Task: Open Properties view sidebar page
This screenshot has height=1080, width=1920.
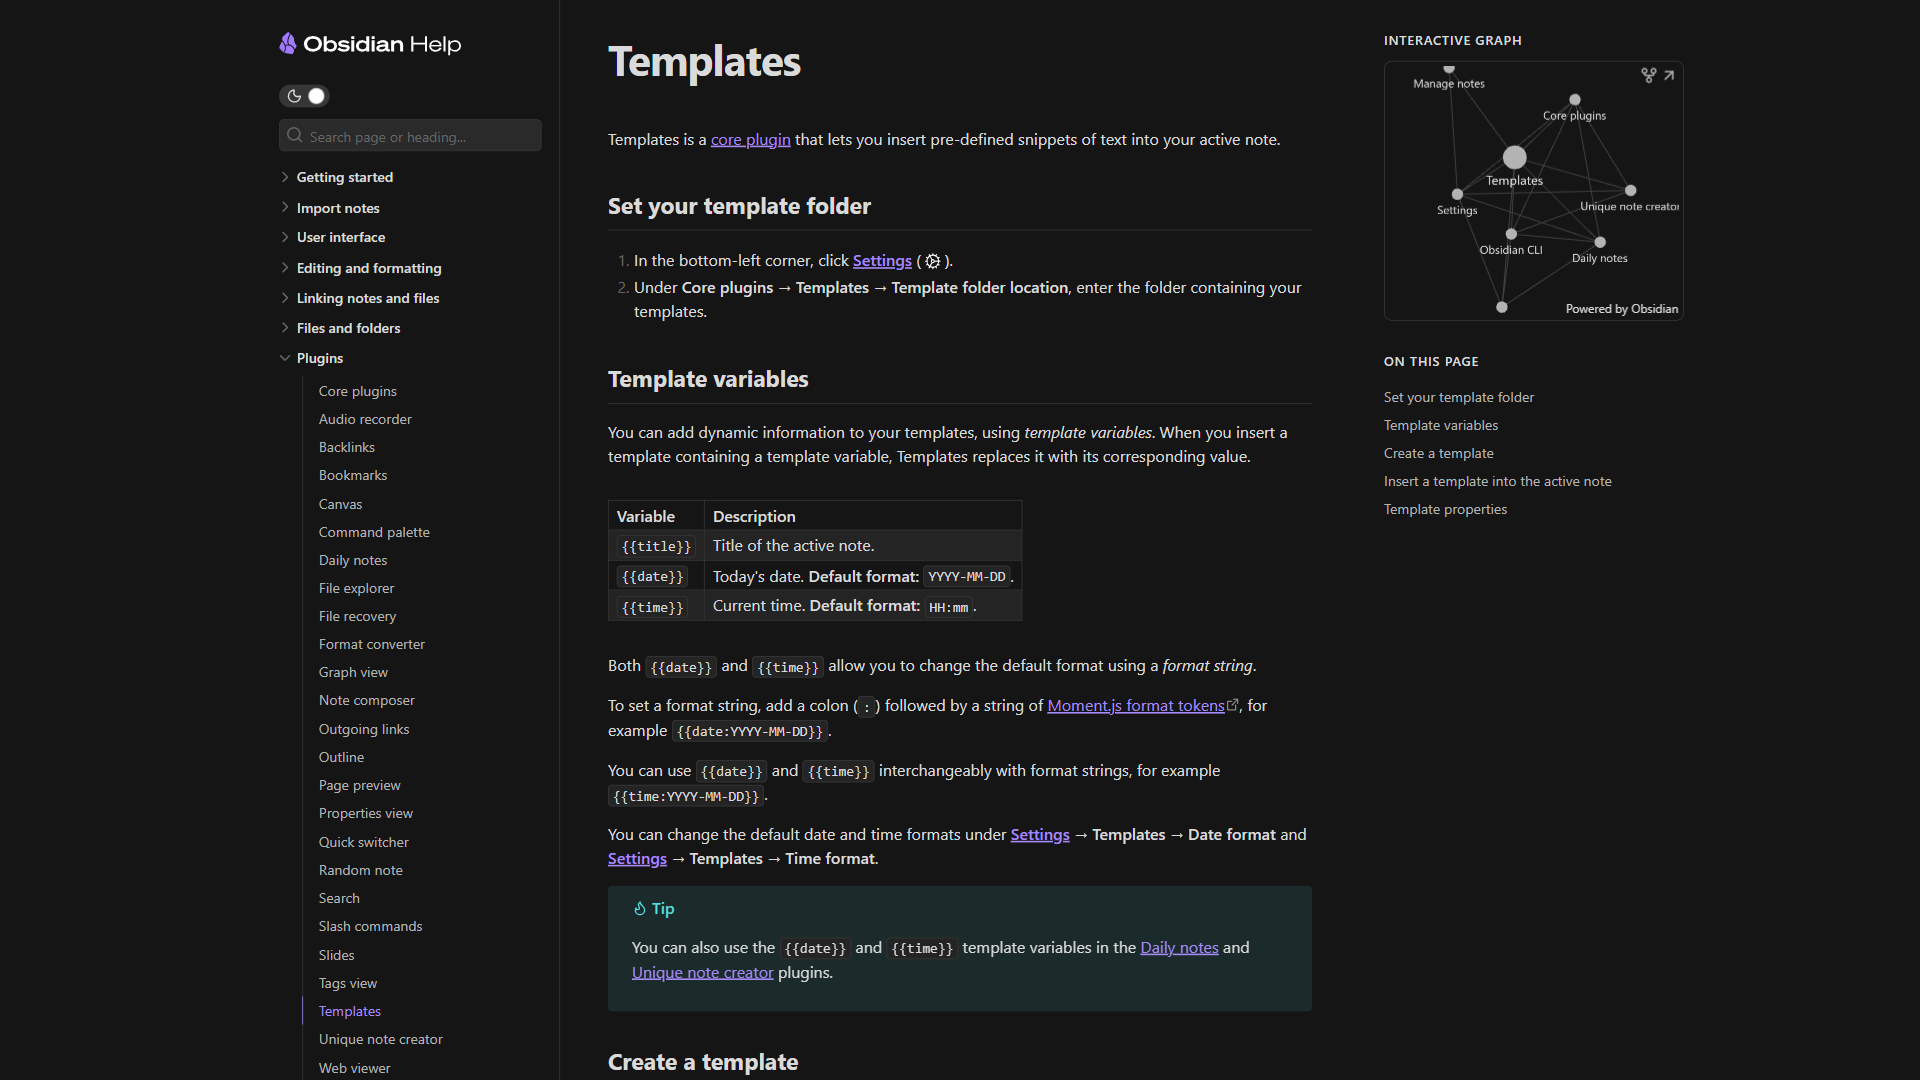Action: tap(366, 813)
